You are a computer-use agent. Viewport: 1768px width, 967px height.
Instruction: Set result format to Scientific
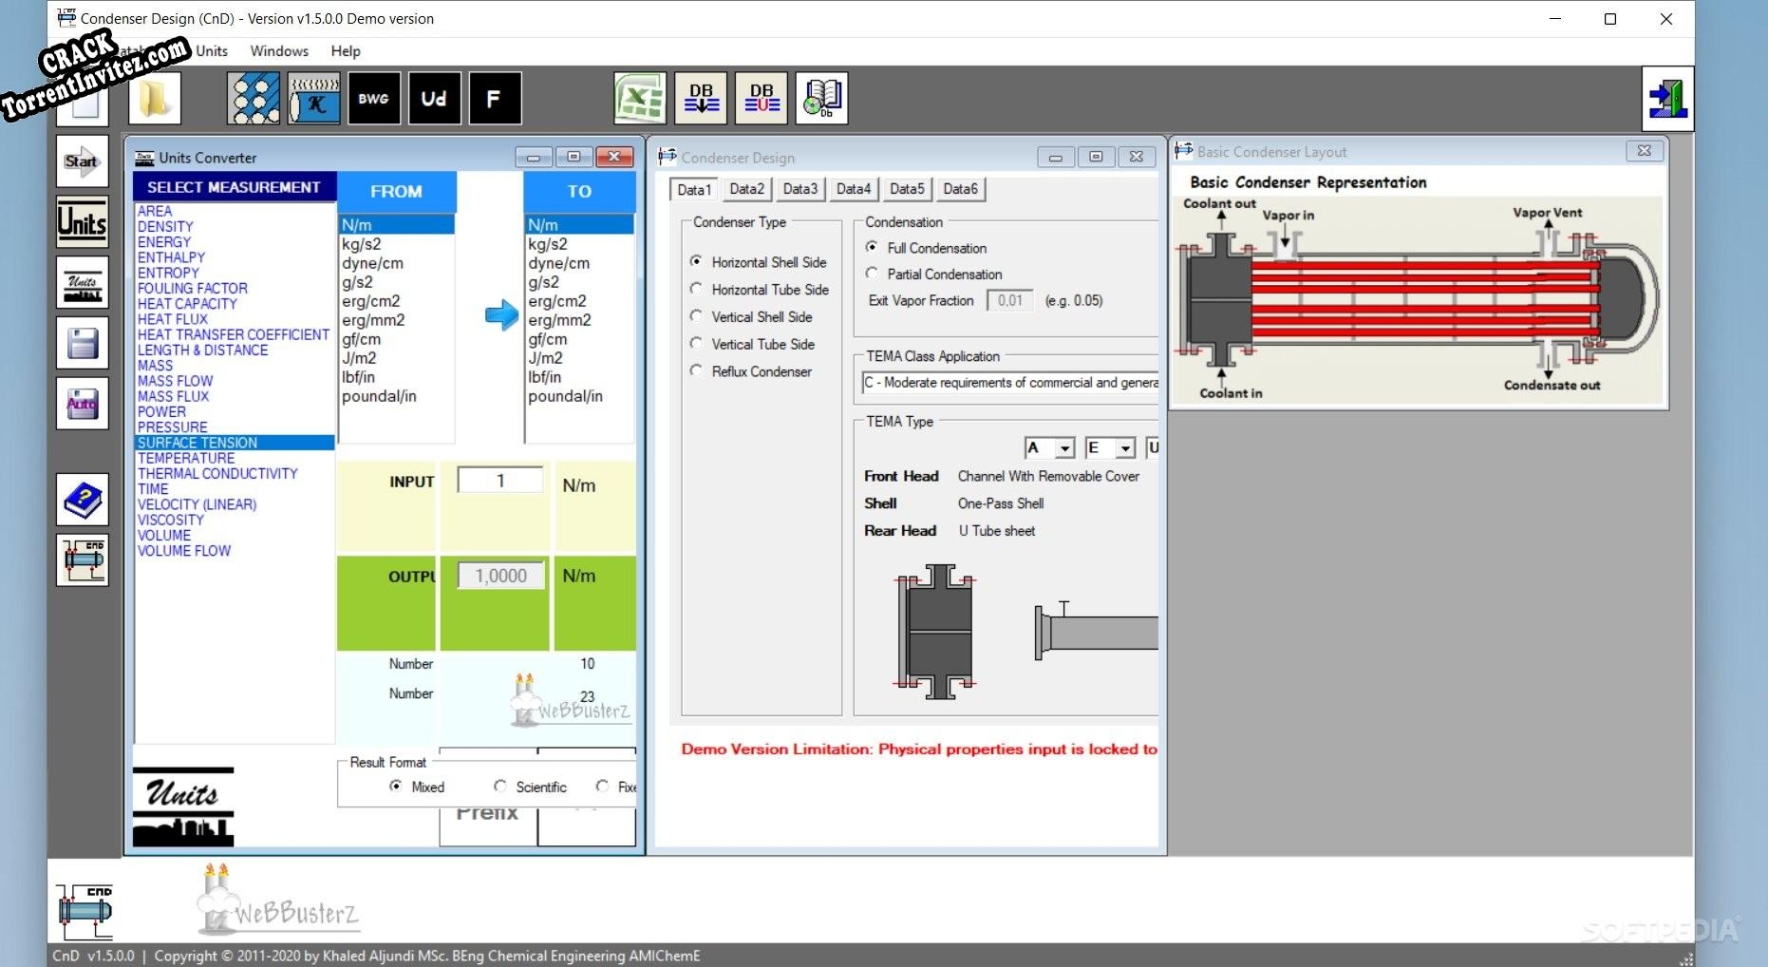tap(500, 786)
